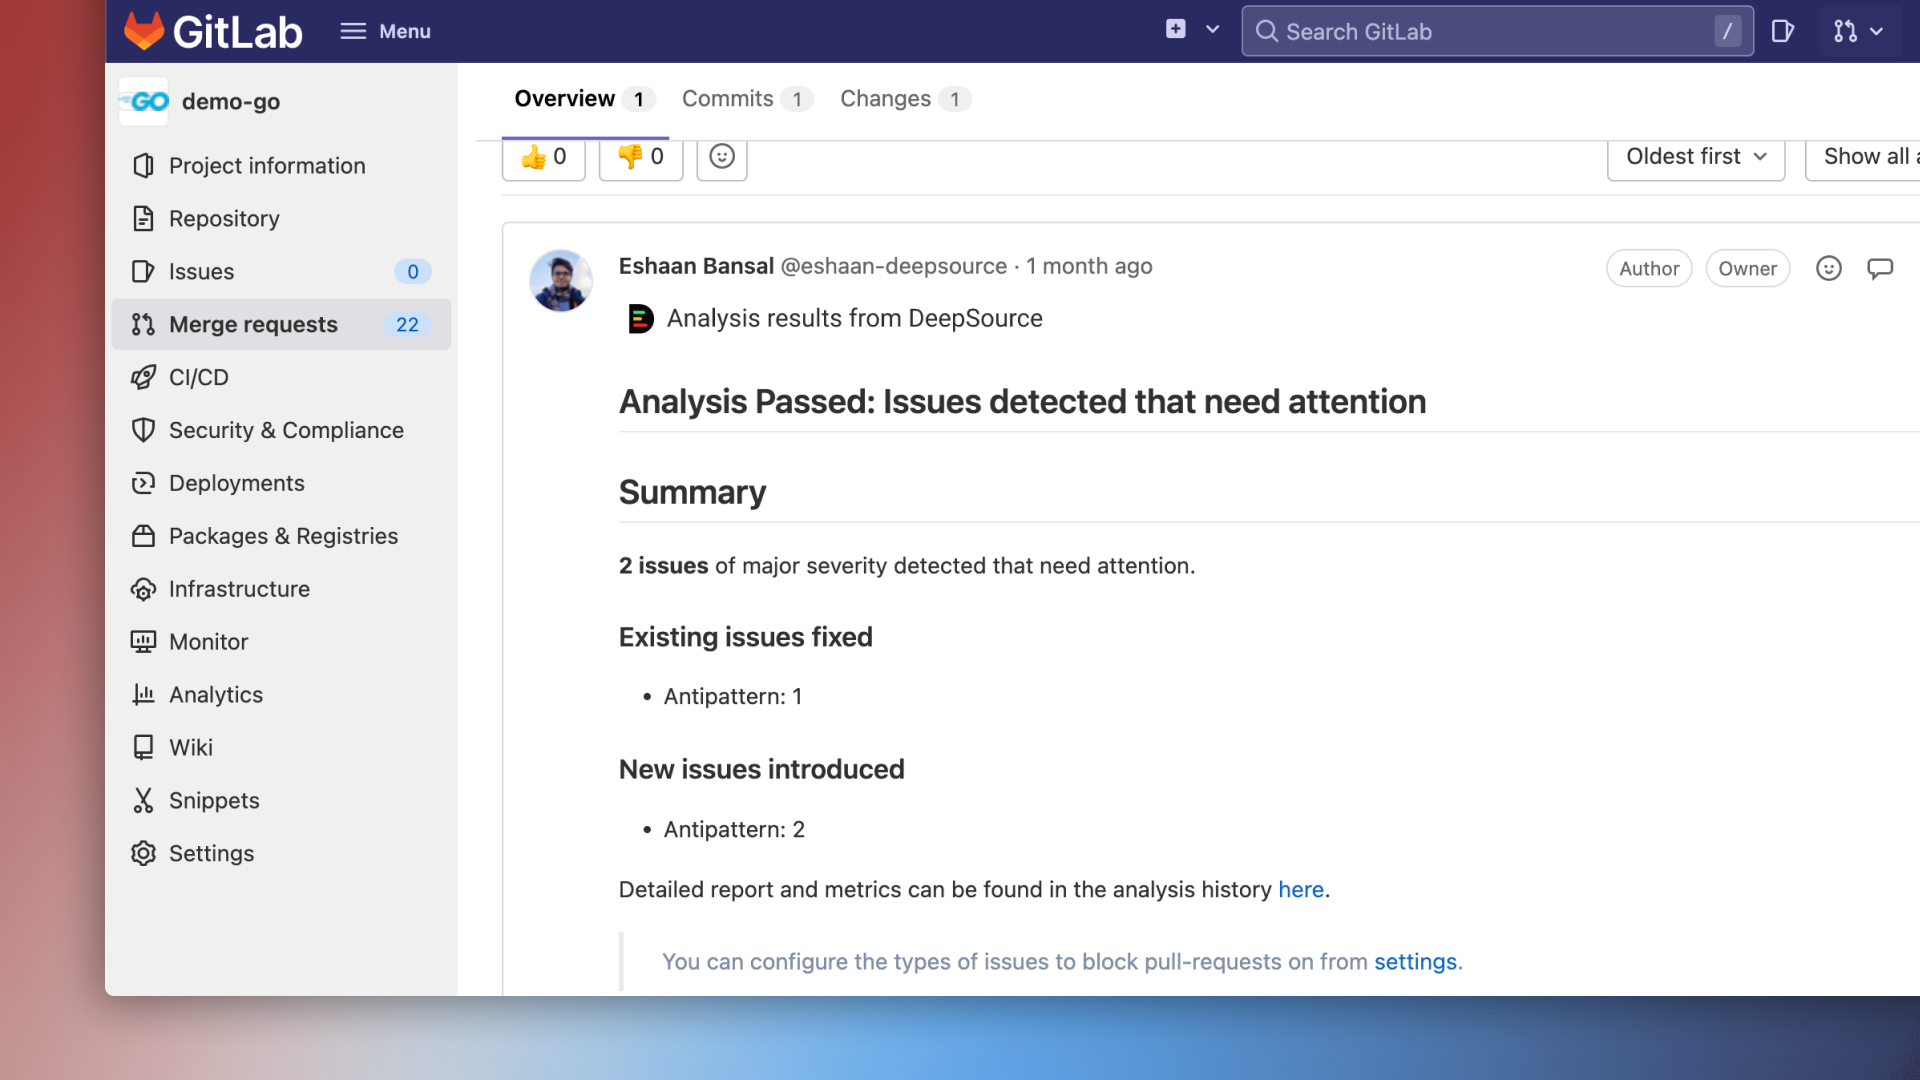
Task: Open DeepSource 'settings' configuration link
Action: point(1414,961)
